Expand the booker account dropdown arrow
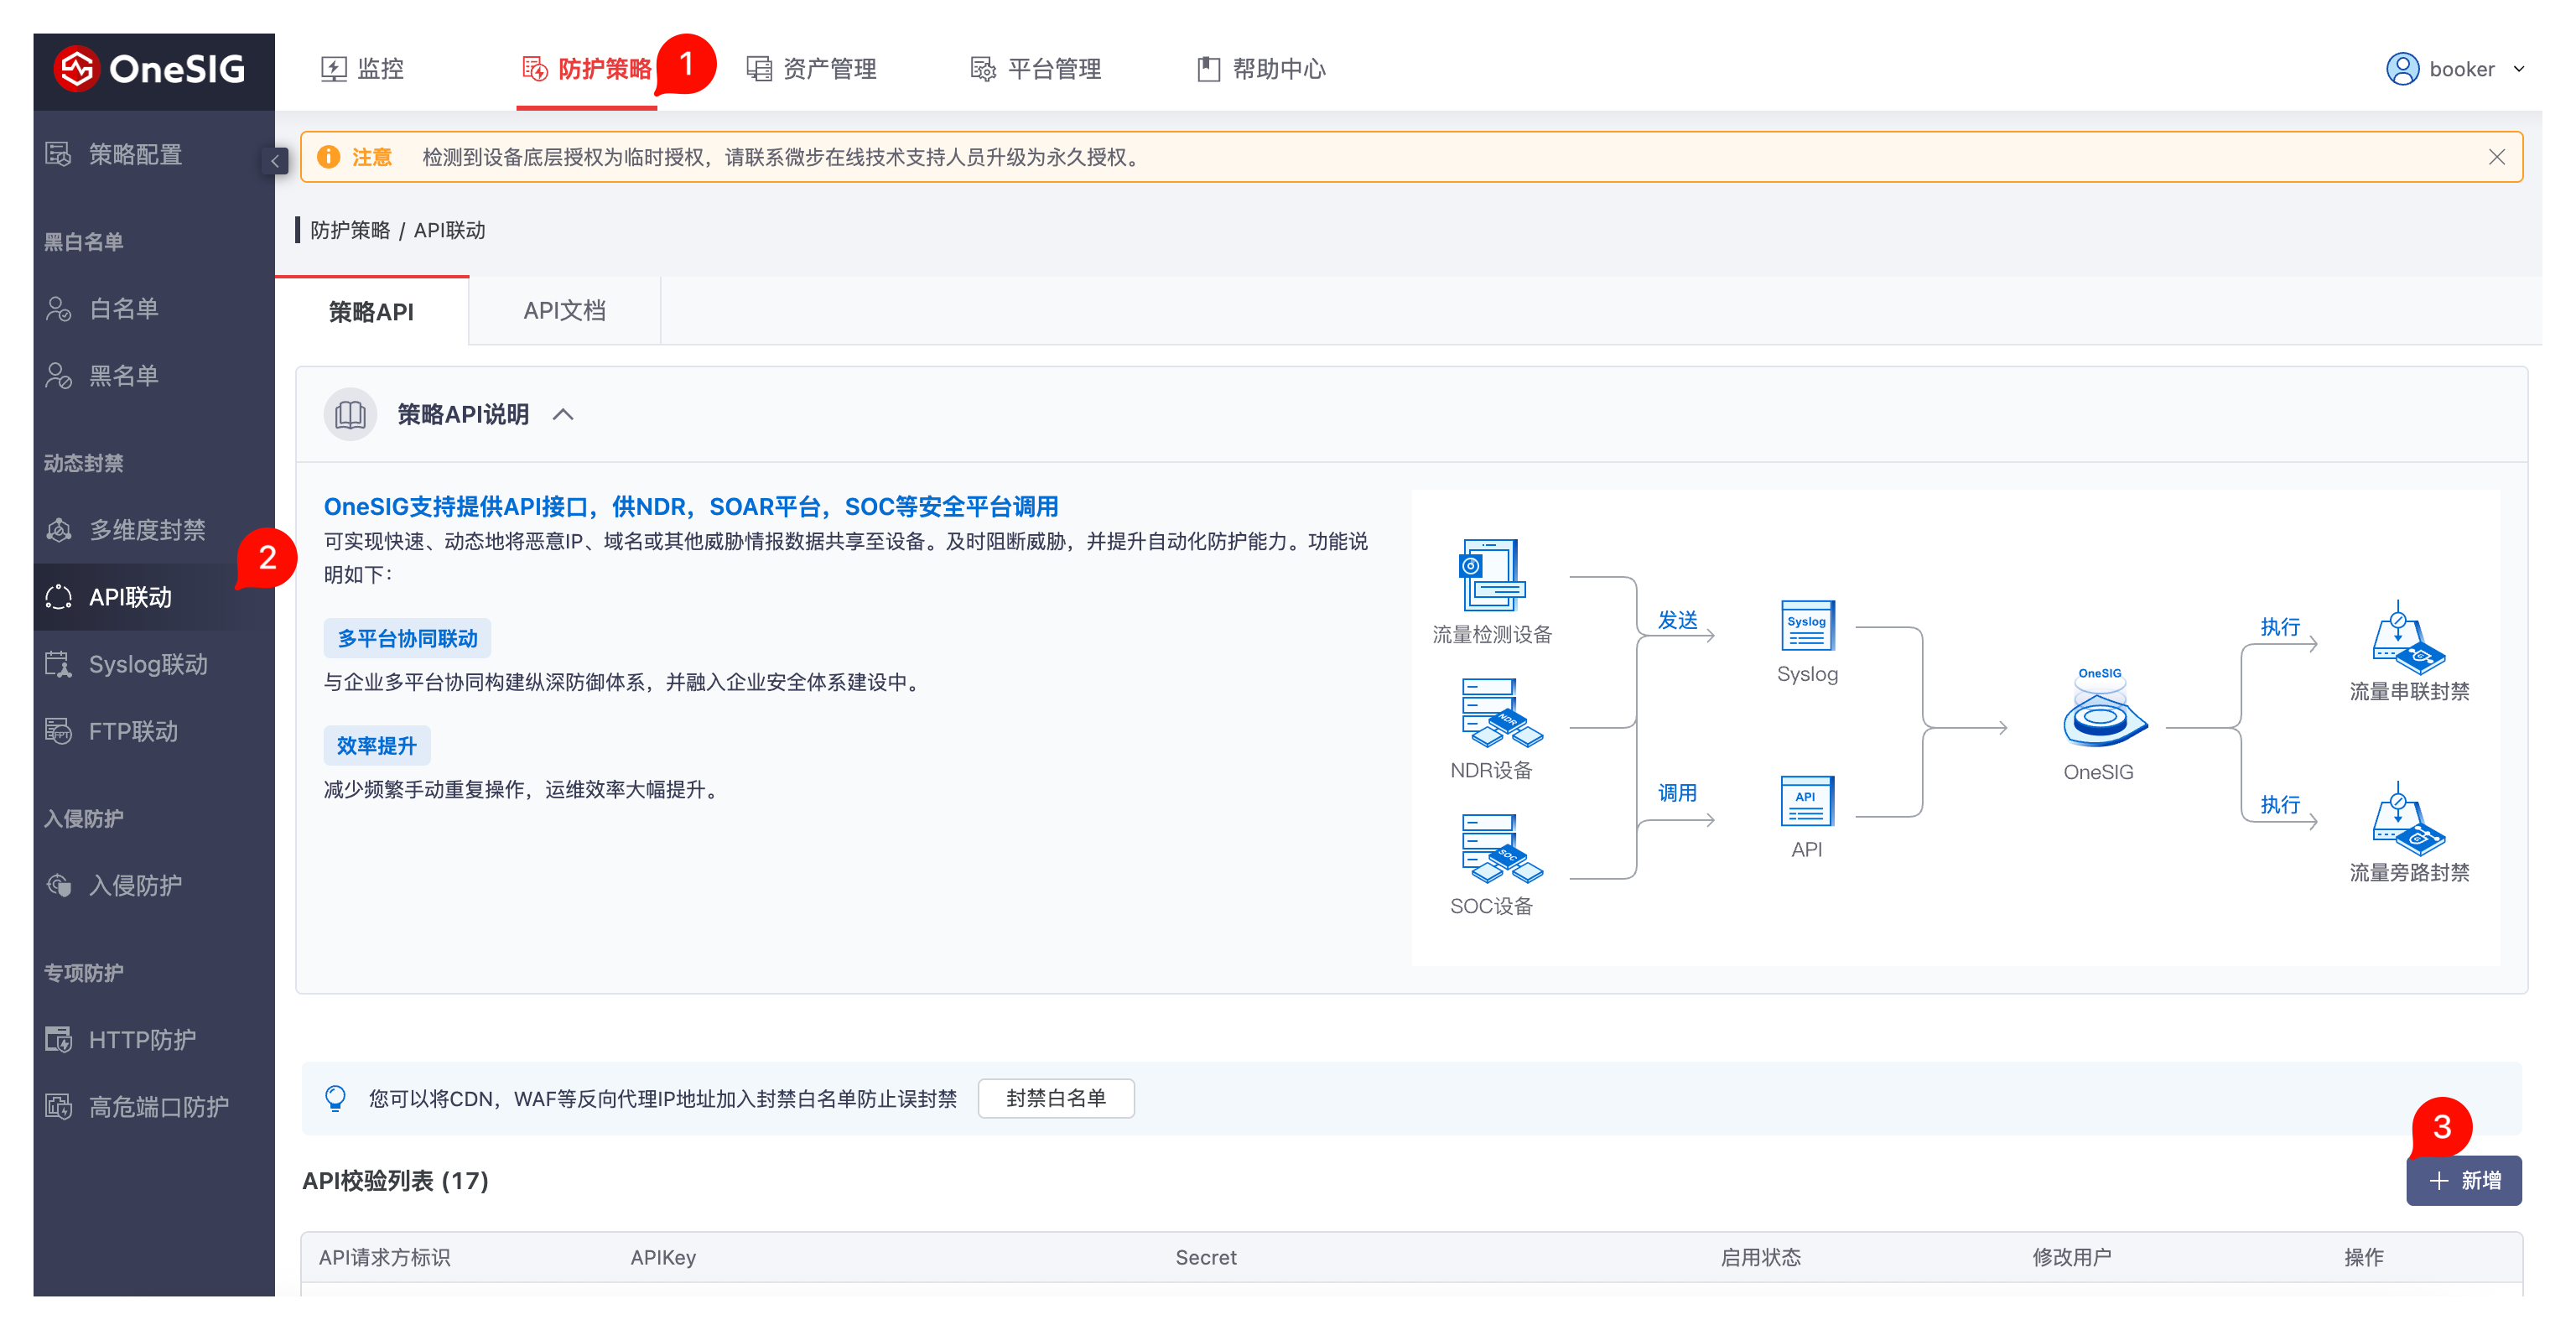2576x1330 pixels. 2519,69
